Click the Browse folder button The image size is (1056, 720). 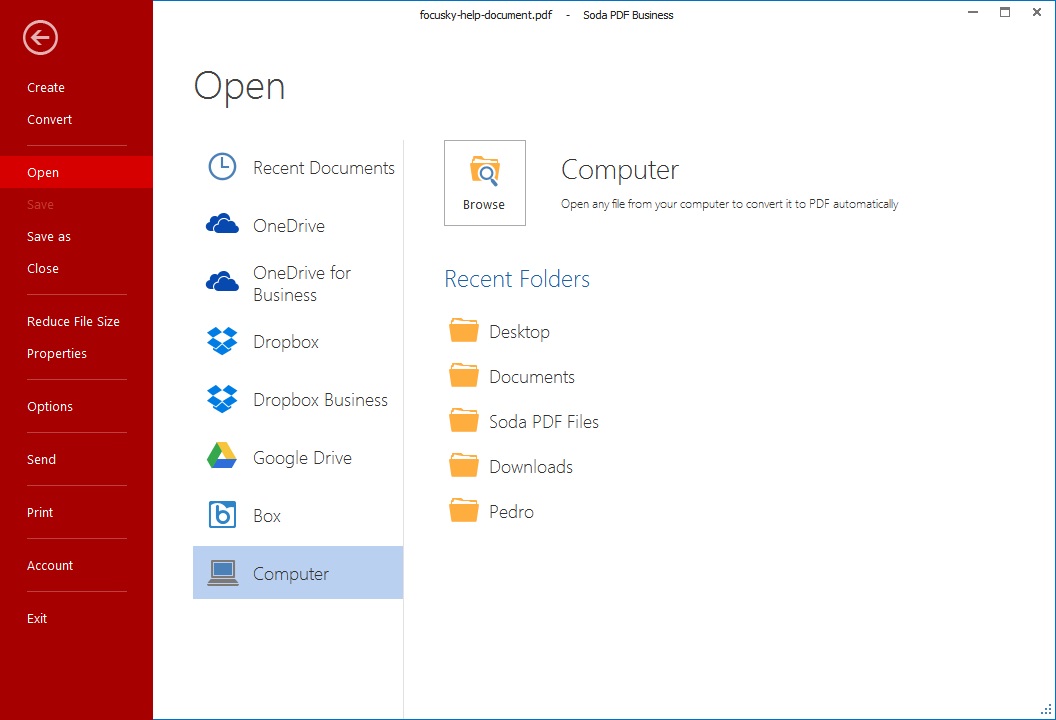484,183
